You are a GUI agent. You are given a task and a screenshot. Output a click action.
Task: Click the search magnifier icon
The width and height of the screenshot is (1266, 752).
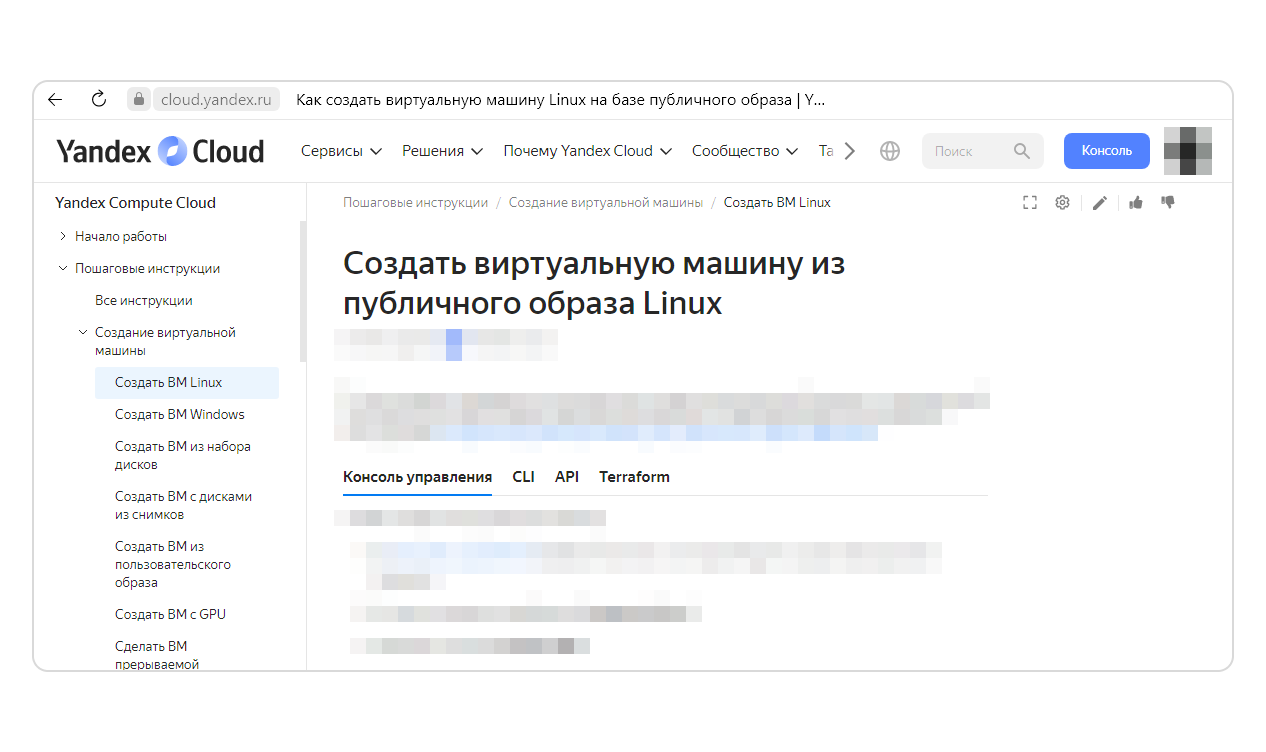[1022, 150]
